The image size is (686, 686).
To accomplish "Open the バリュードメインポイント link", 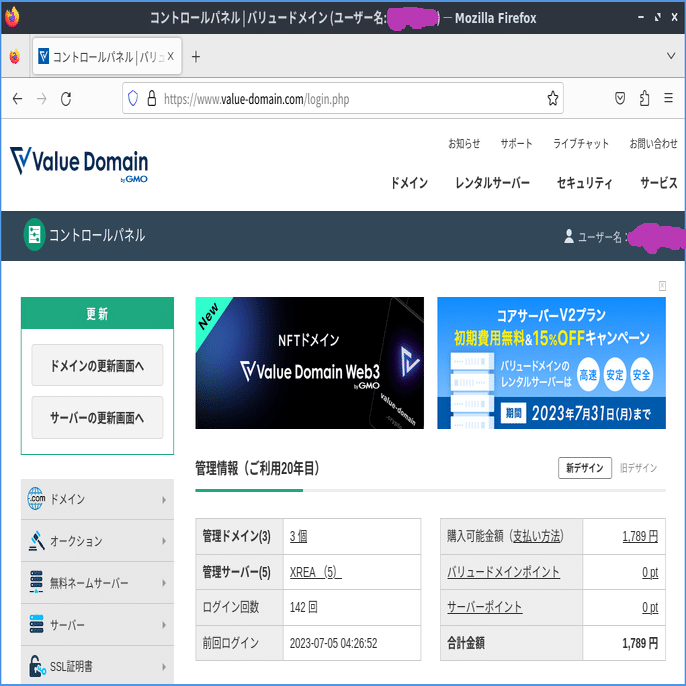I will click(503, 572).
